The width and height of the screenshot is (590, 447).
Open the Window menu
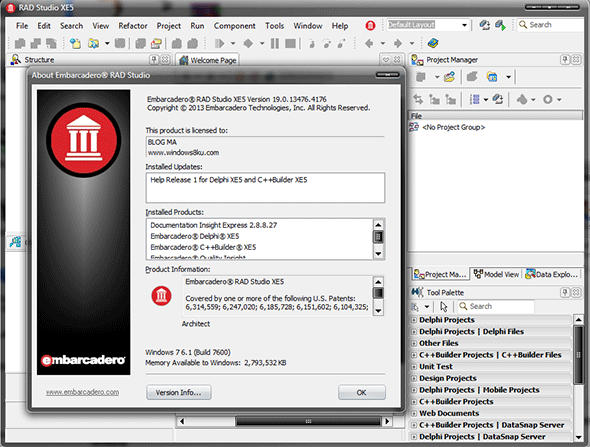[308, 26]
